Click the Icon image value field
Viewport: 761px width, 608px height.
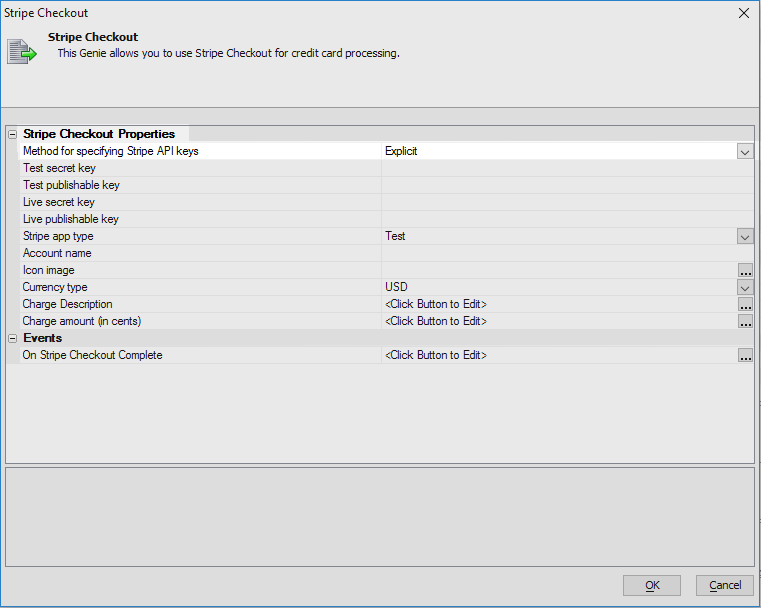[x=559, y=270]
